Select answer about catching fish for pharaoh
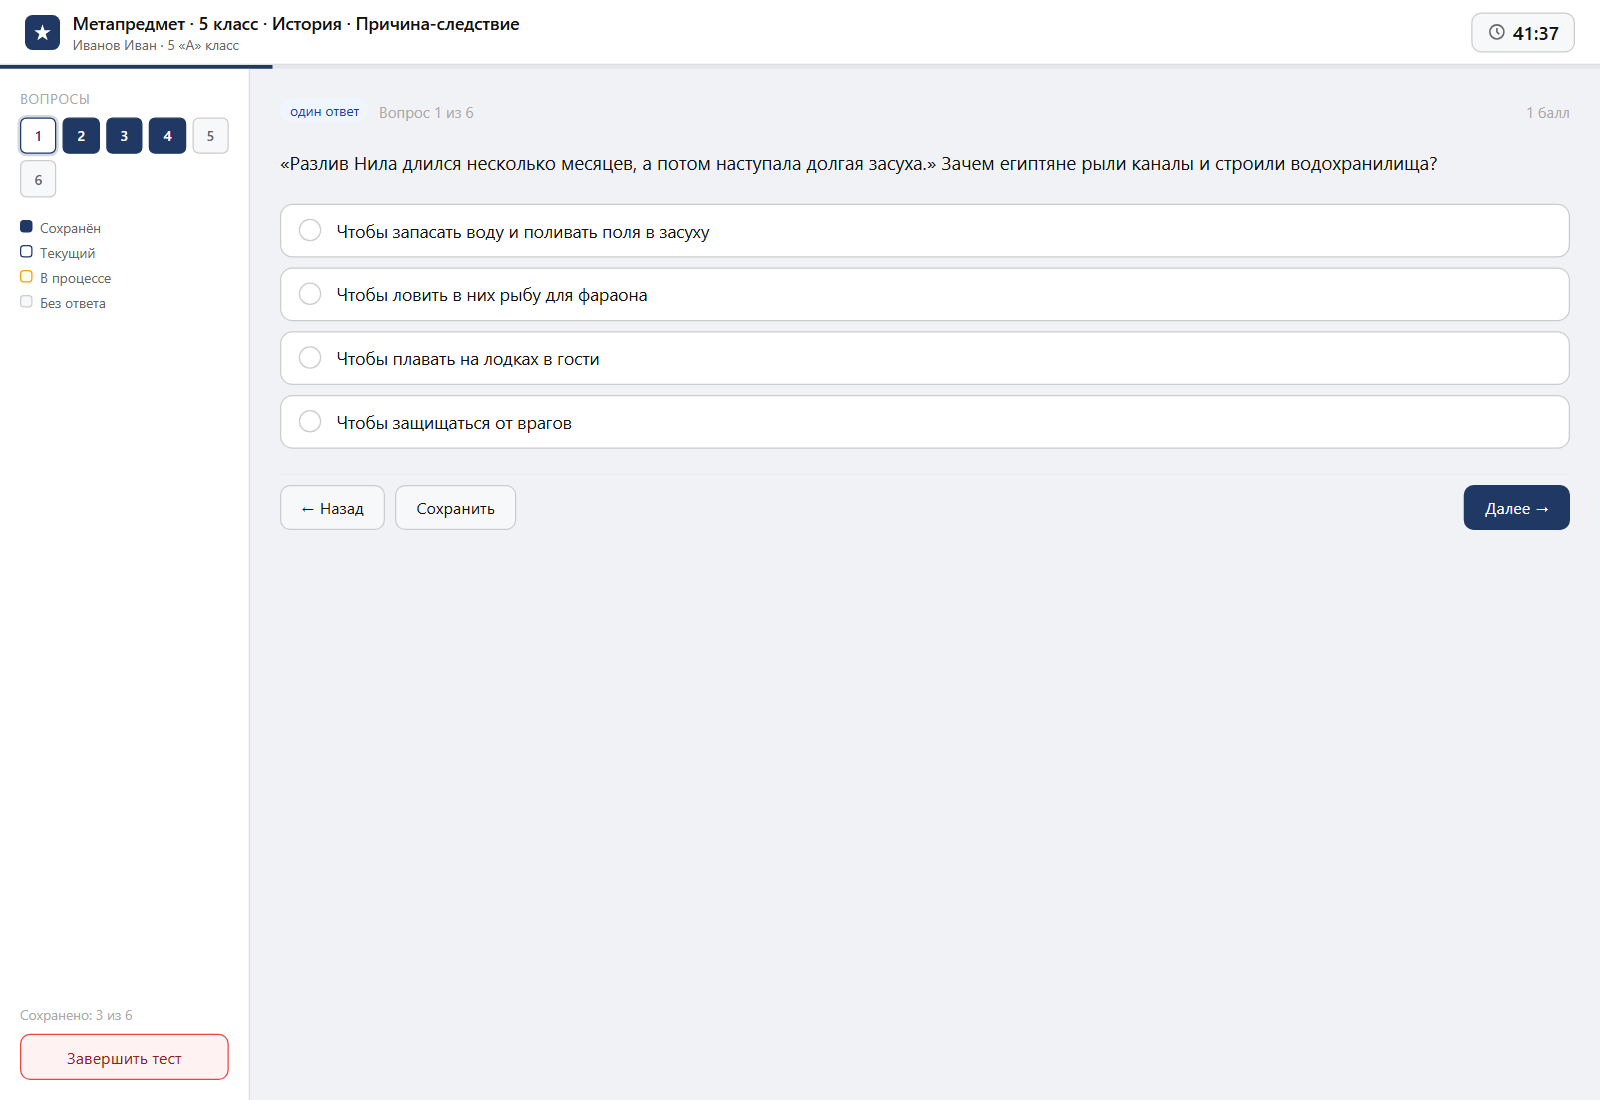The image size is (1600, 1100). [924, 295]
